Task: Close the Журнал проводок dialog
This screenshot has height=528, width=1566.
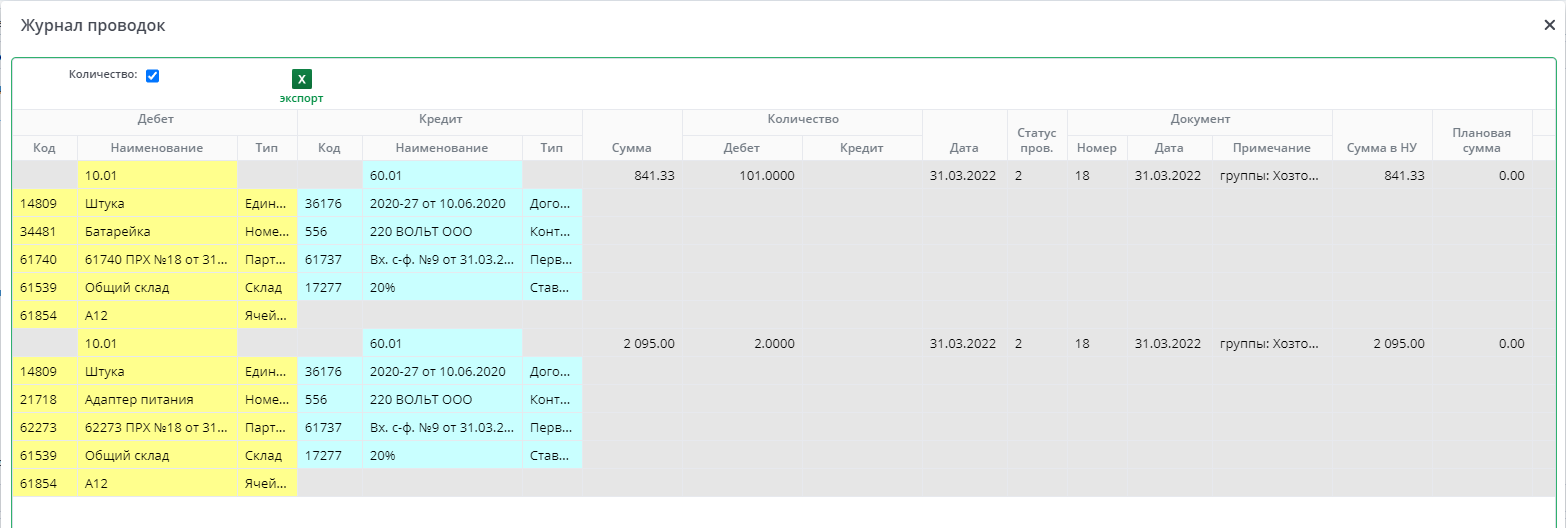Action: [1549, 26]
